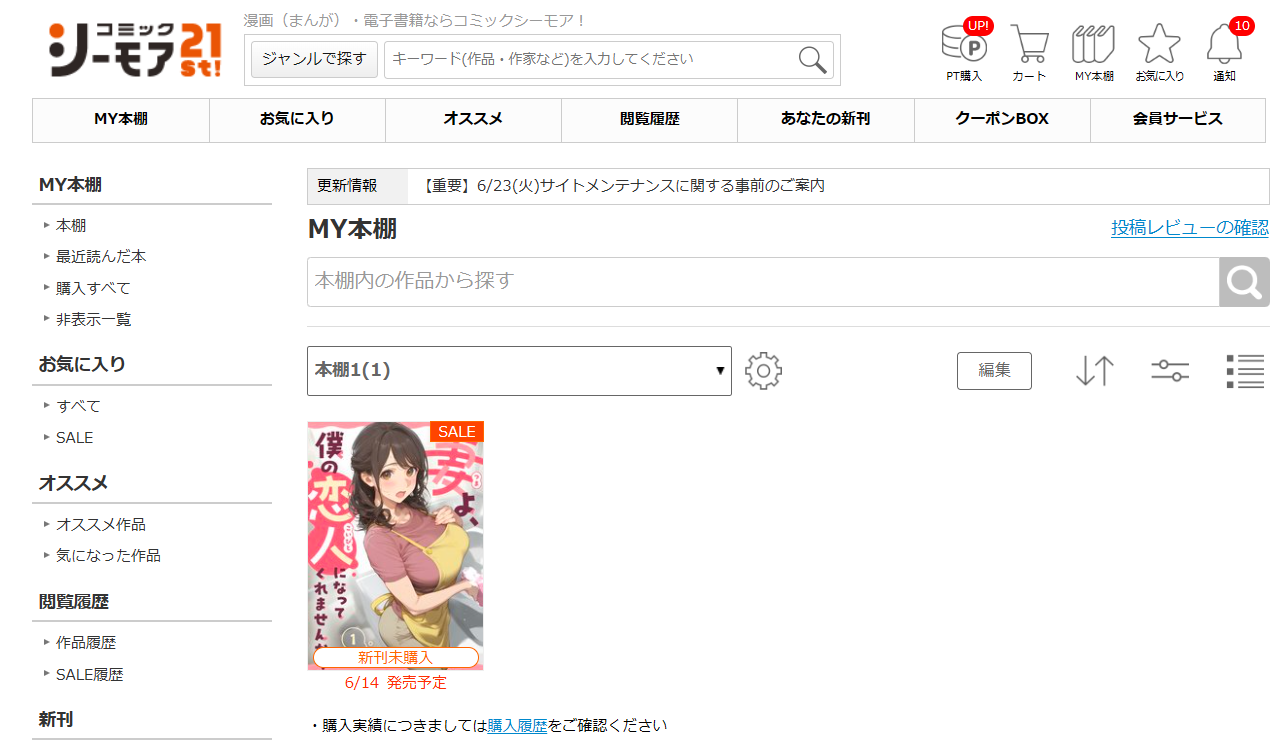Click the 更新情報 label

[x=347, y=186]
